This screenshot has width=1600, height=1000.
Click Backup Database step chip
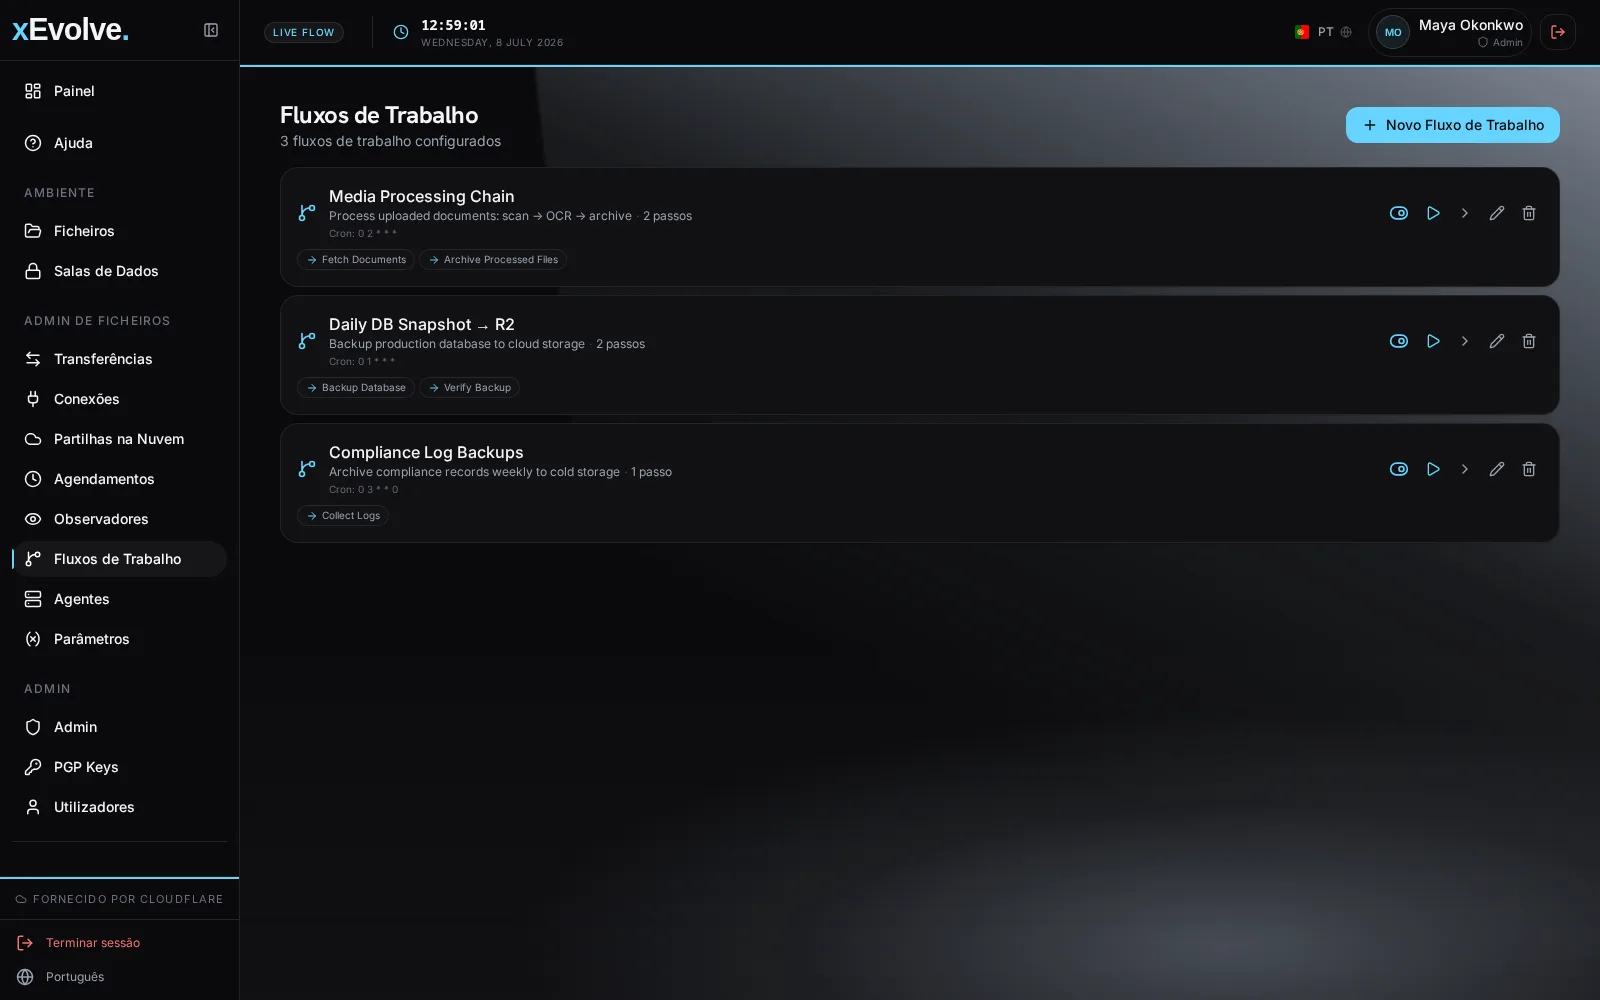356,388
